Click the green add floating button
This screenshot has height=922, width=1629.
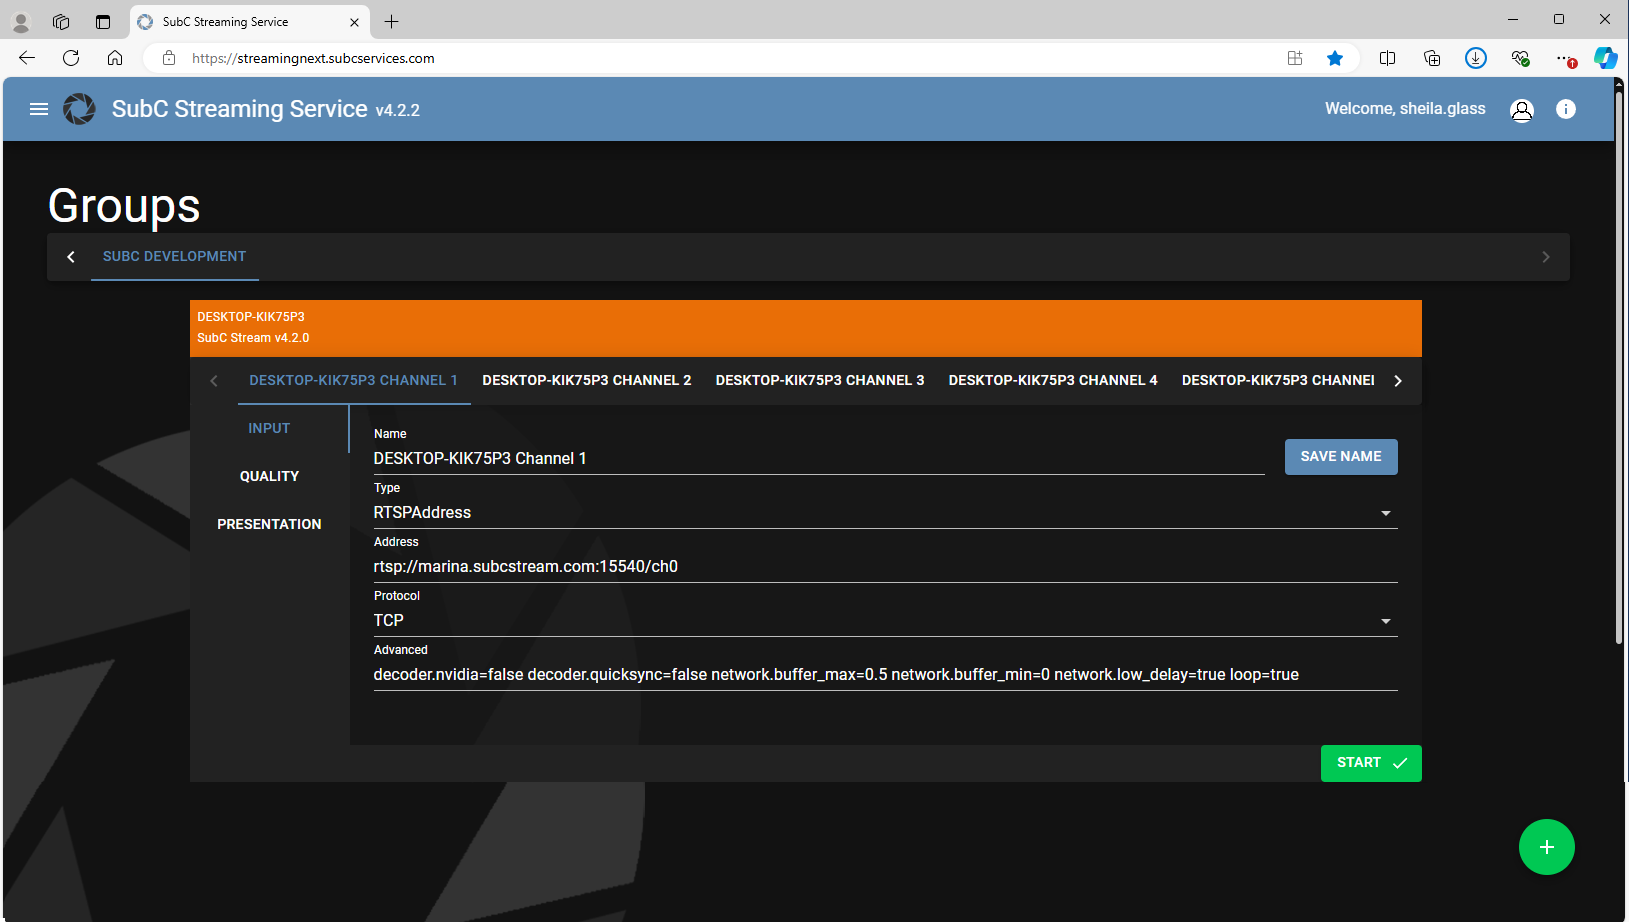[x=1547, y=847]
